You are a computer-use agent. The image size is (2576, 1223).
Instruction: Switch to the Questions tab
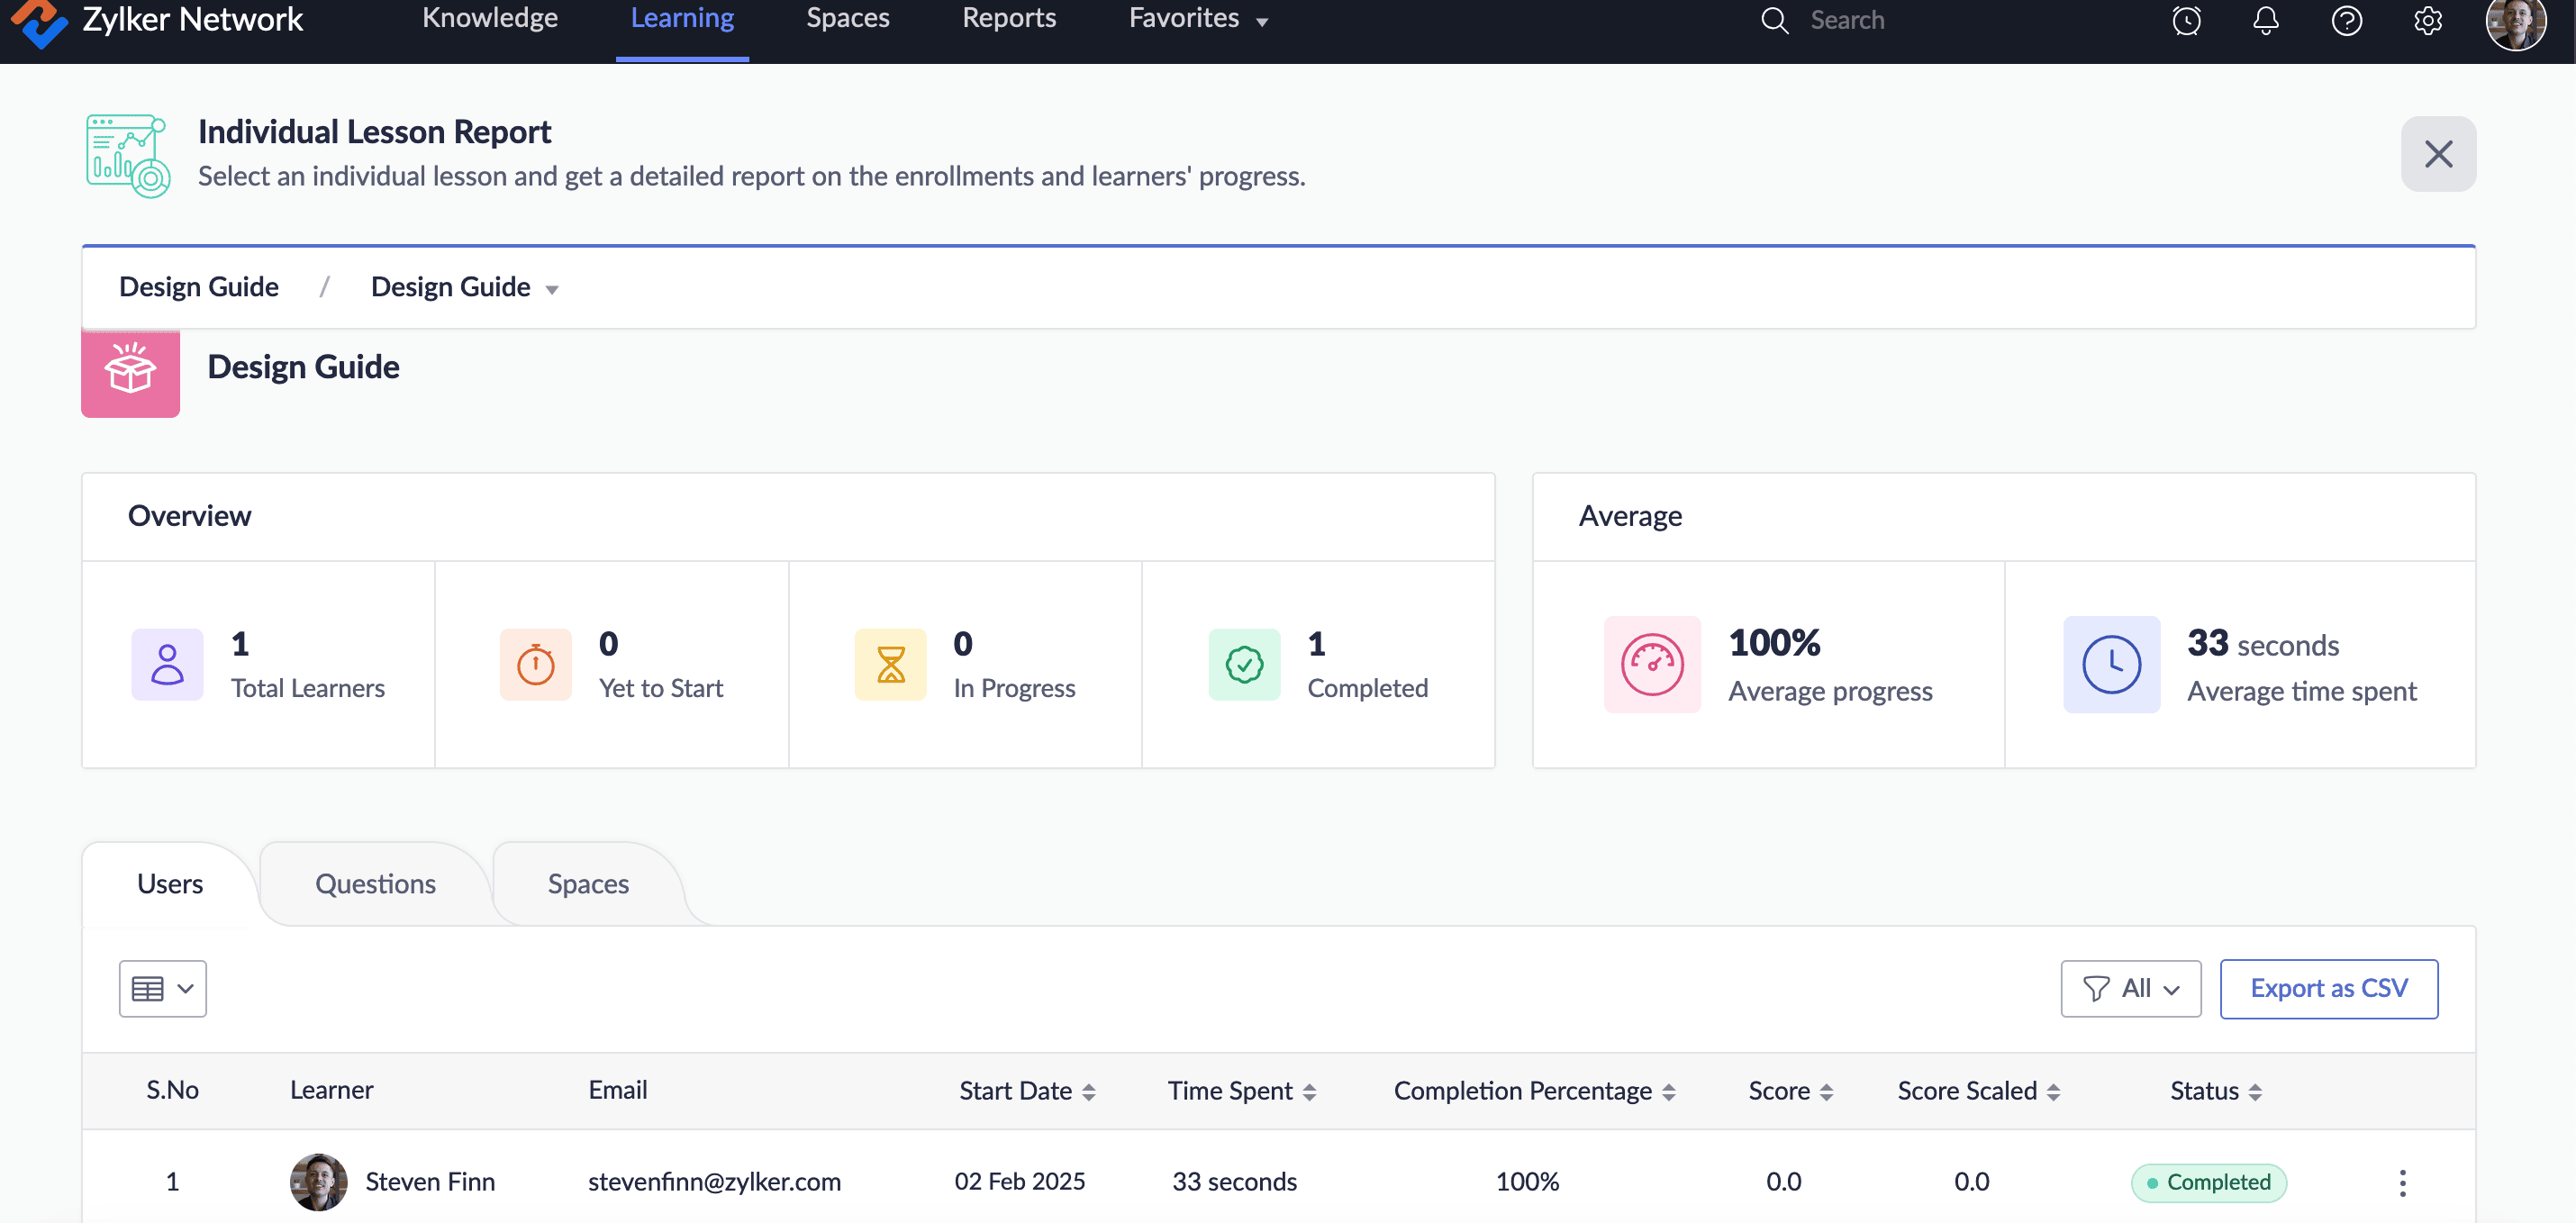click(x=375, y=884)
